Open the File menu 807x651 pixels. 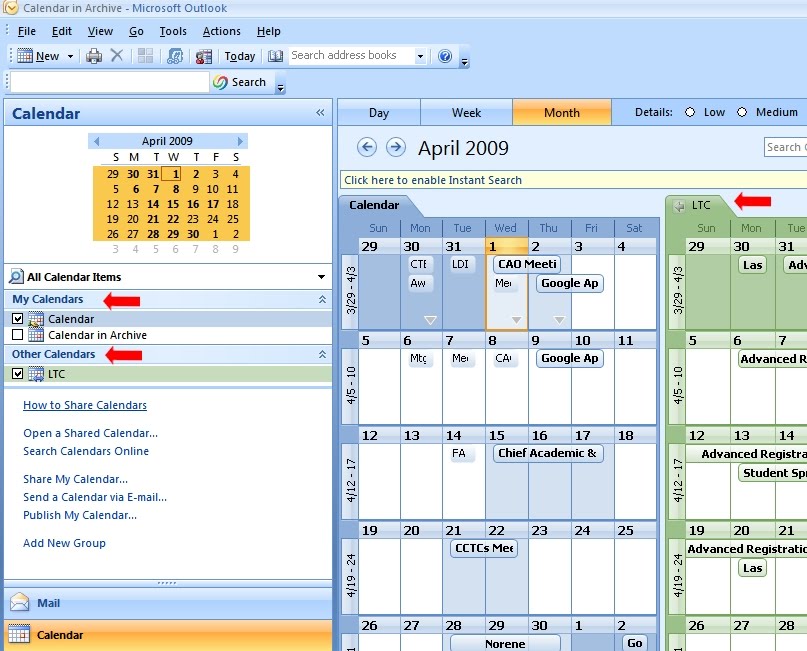(27, 31)
